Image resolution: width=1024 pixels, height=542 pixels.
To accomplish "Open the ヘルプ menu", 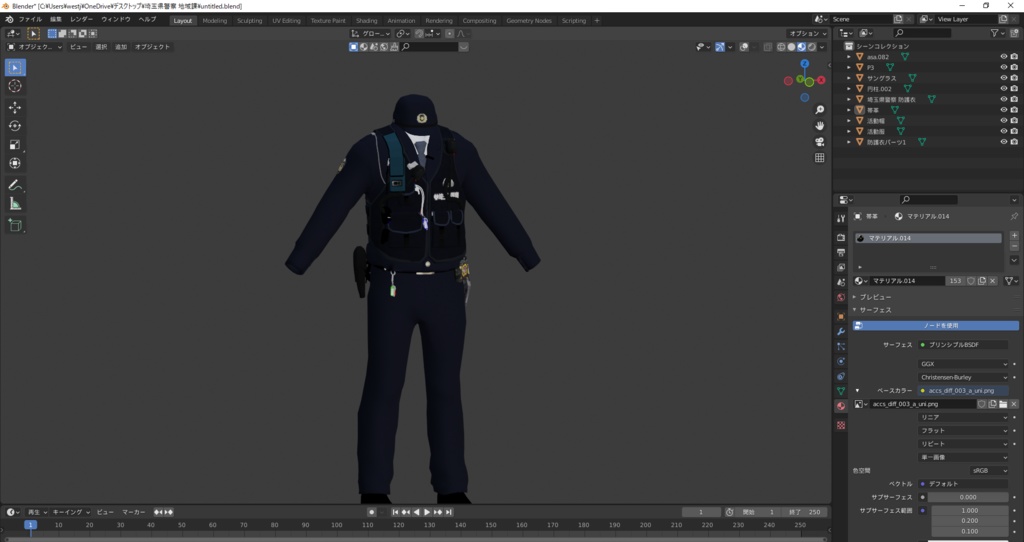I will (x=148, y=20).
